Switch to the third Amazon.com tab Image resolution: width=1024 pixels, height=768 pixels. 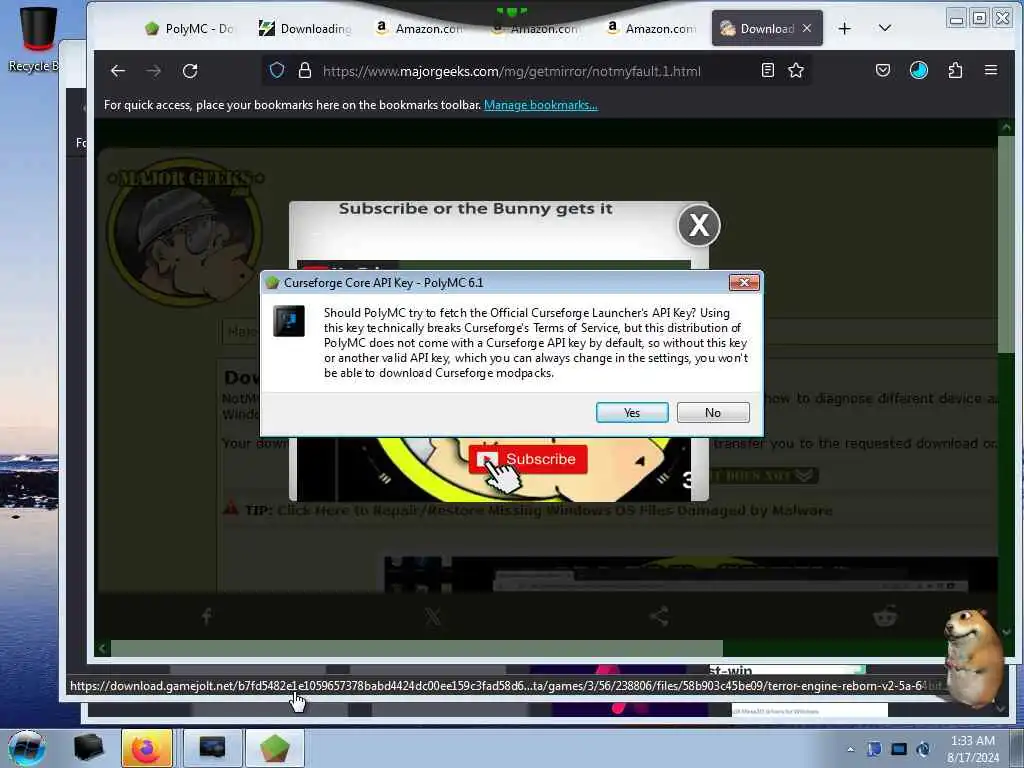(650, 29)
